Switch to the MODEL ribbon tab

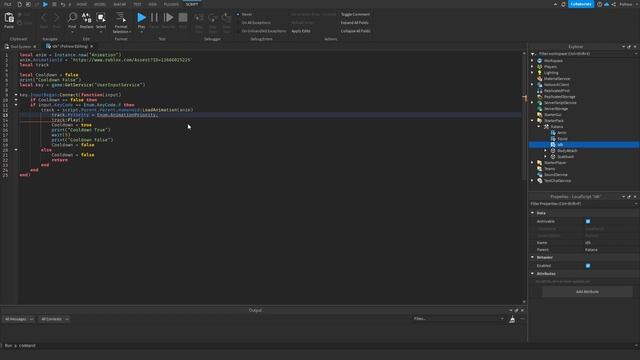(100, 4)
